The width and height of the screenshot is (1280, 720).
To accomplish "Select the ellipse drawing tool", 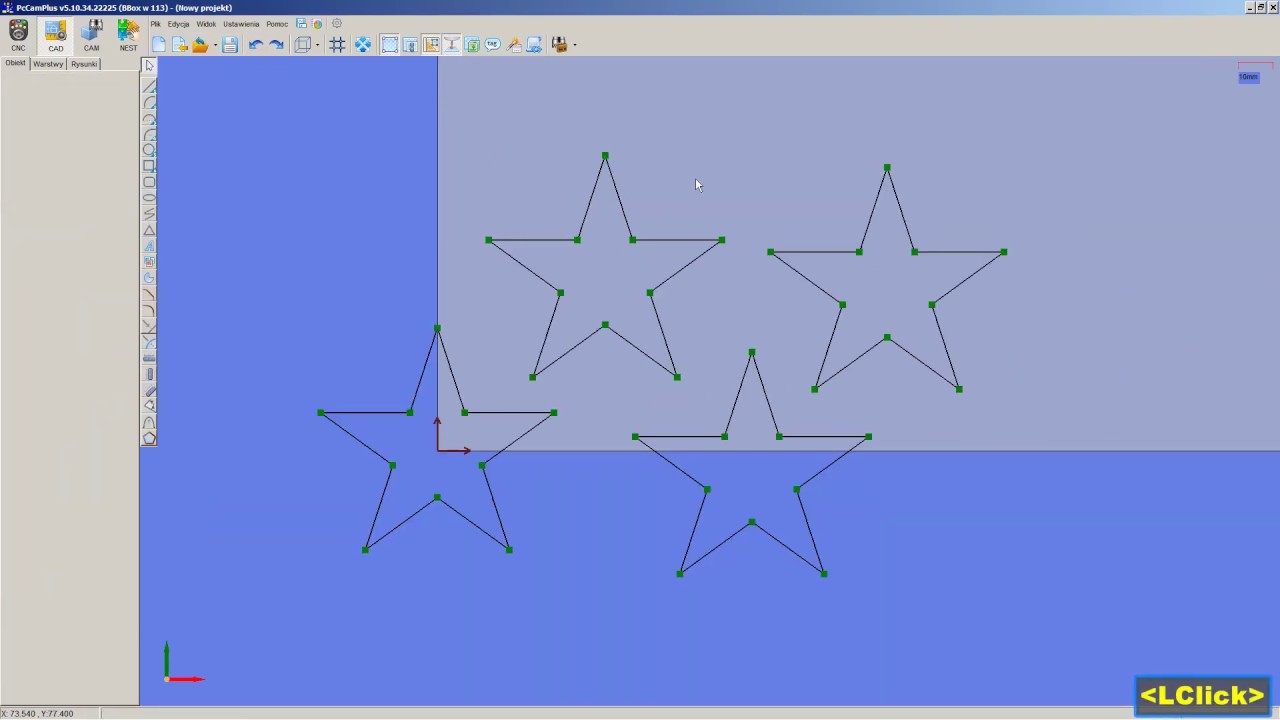I will point(149,198).
